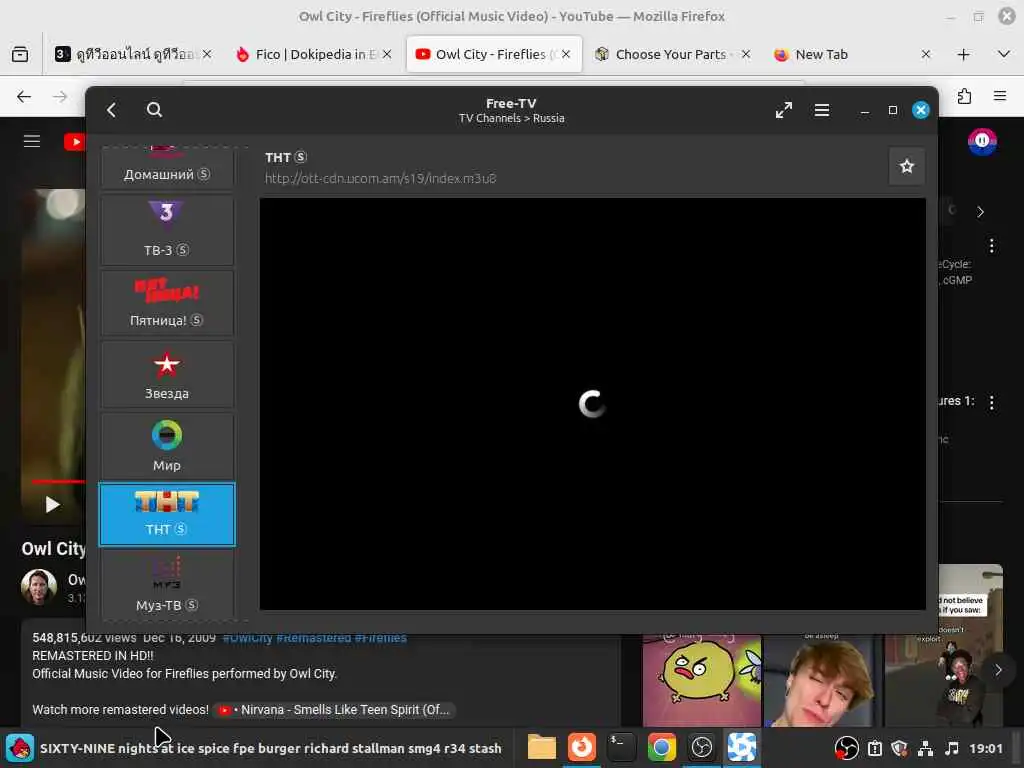Play the Owl City YouTube video
Image resolution: width=1024 pixels, height=768 pixels.
[x=52, y=505]
